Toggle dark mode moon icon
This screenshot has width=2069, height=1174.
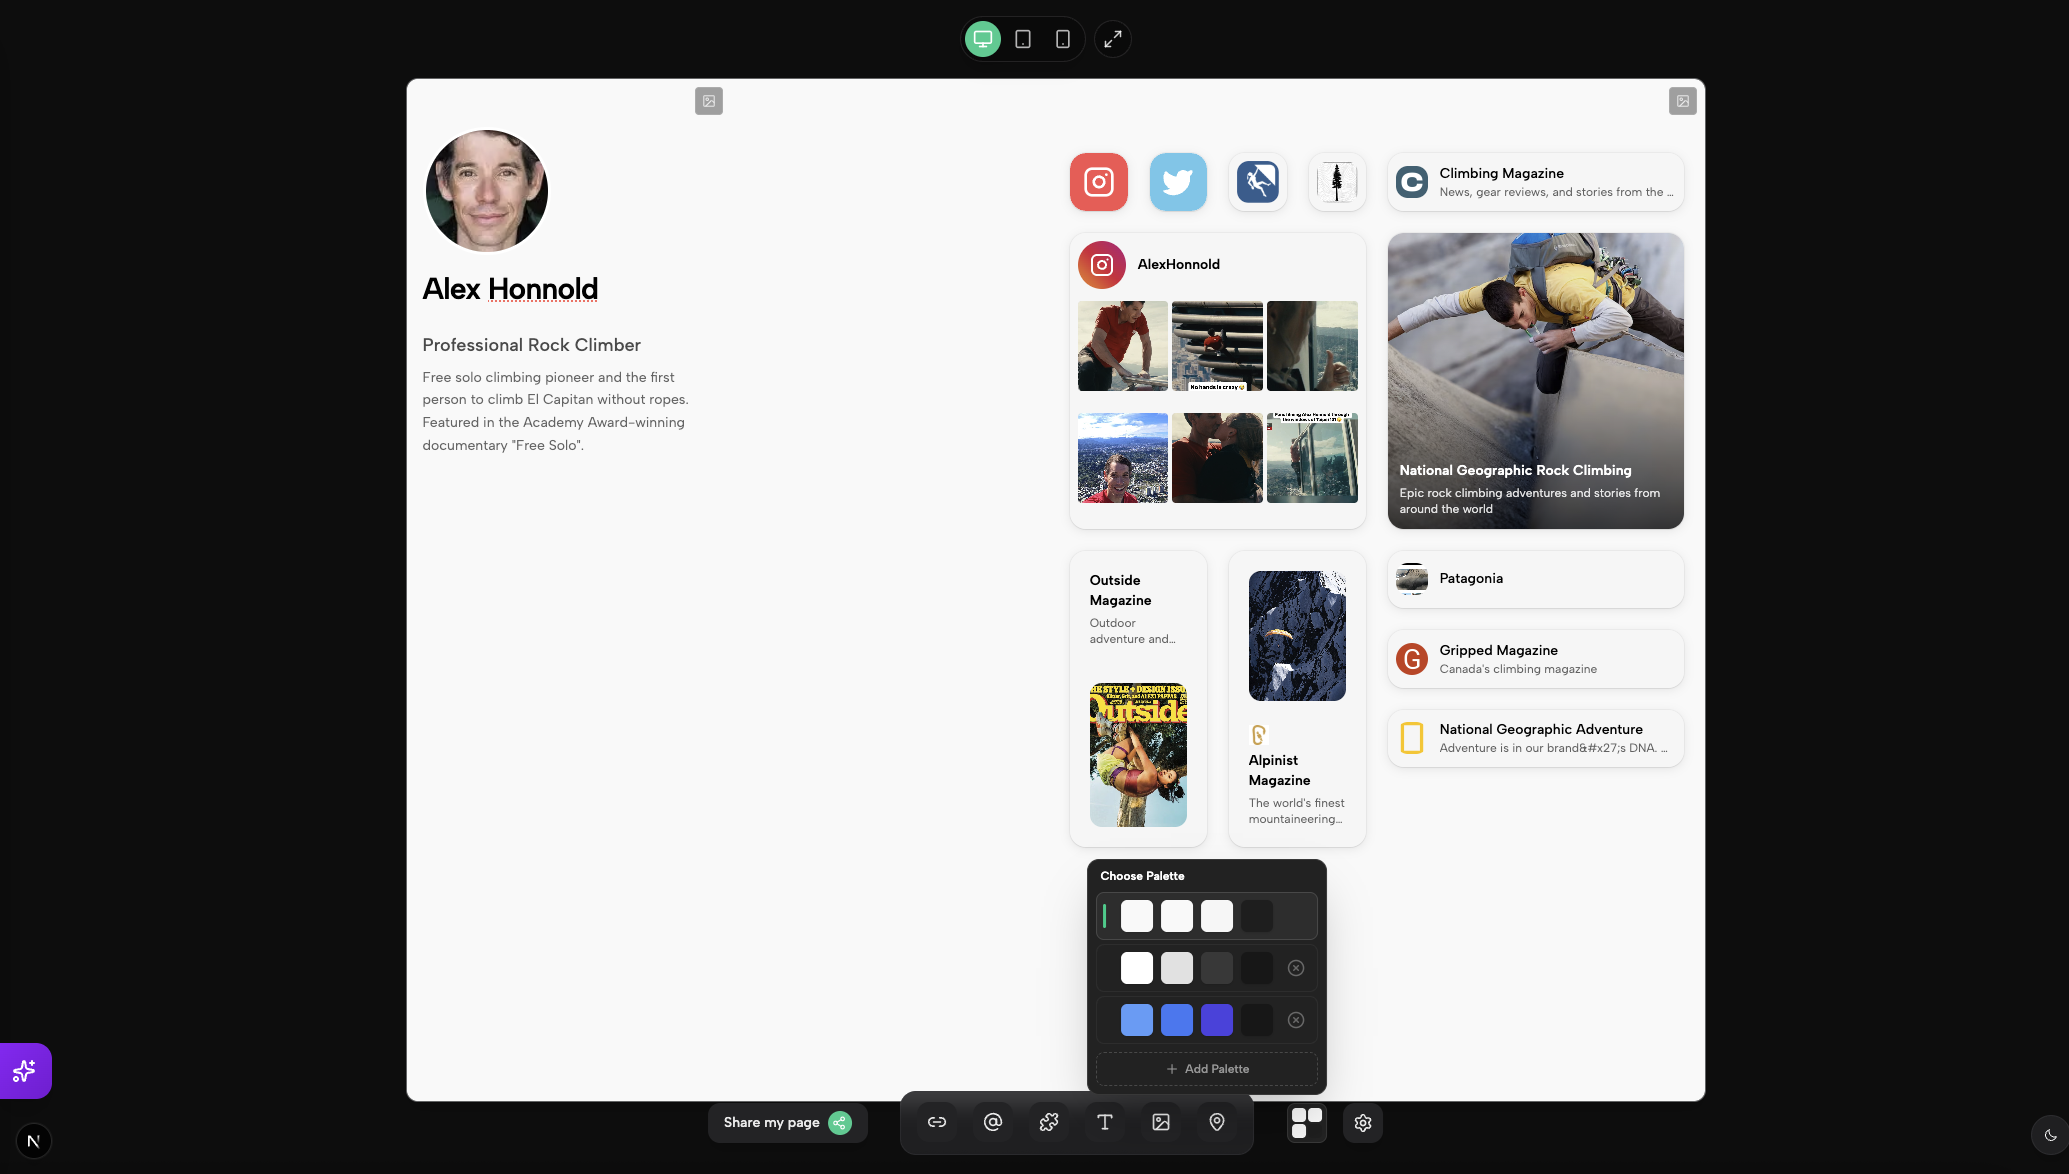(2050, 1135)
